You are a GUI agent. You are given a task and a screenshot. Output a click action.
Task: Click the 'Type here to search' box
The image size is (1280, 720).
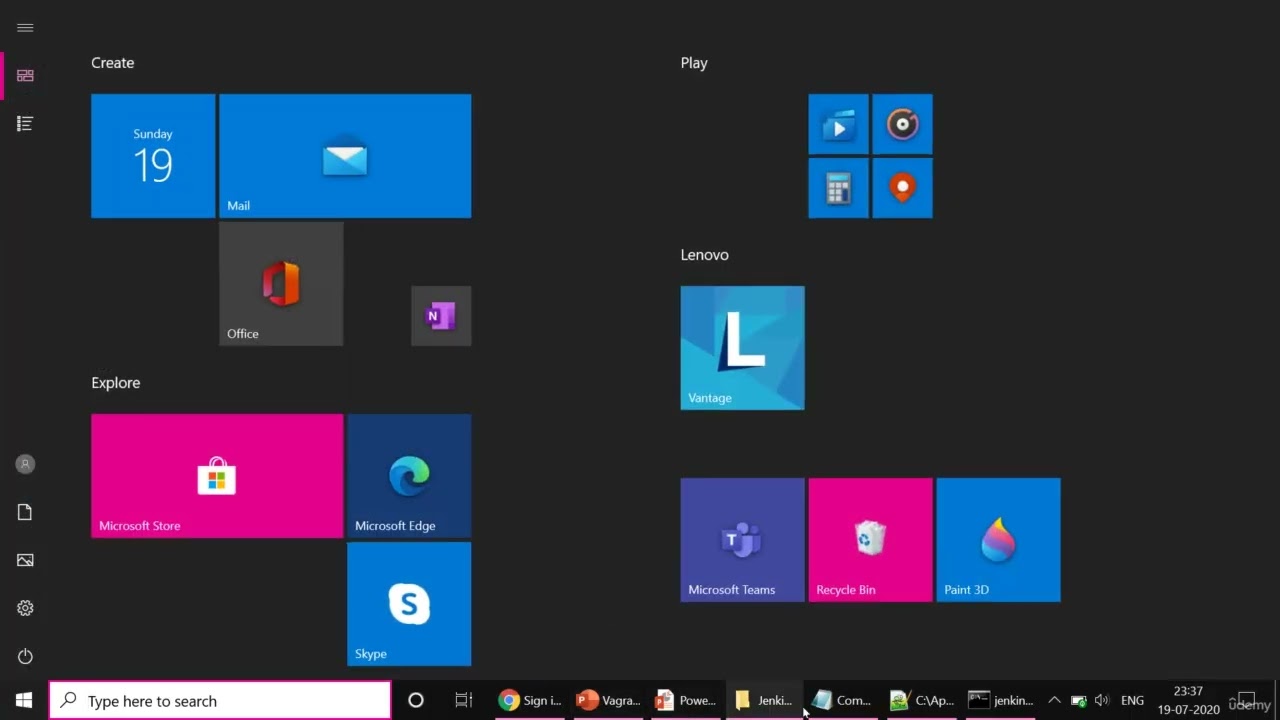pos(220,700)
